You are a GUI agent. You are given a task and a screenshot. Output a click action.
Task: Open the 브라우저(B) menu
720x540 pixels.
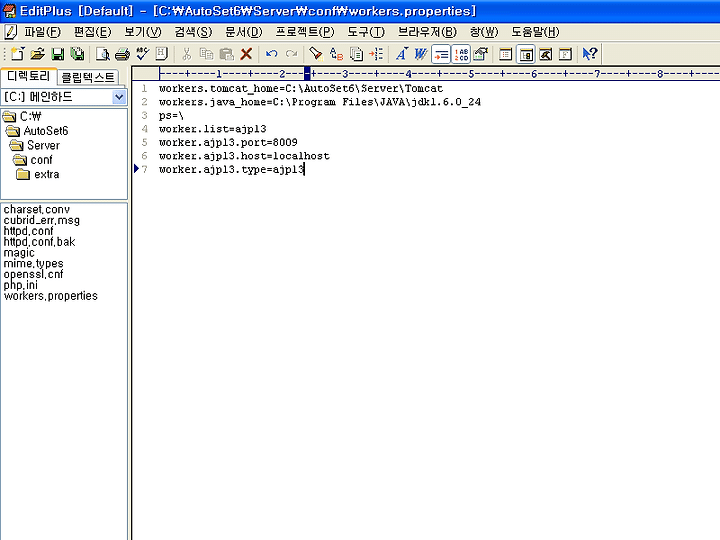pos(428,32)
